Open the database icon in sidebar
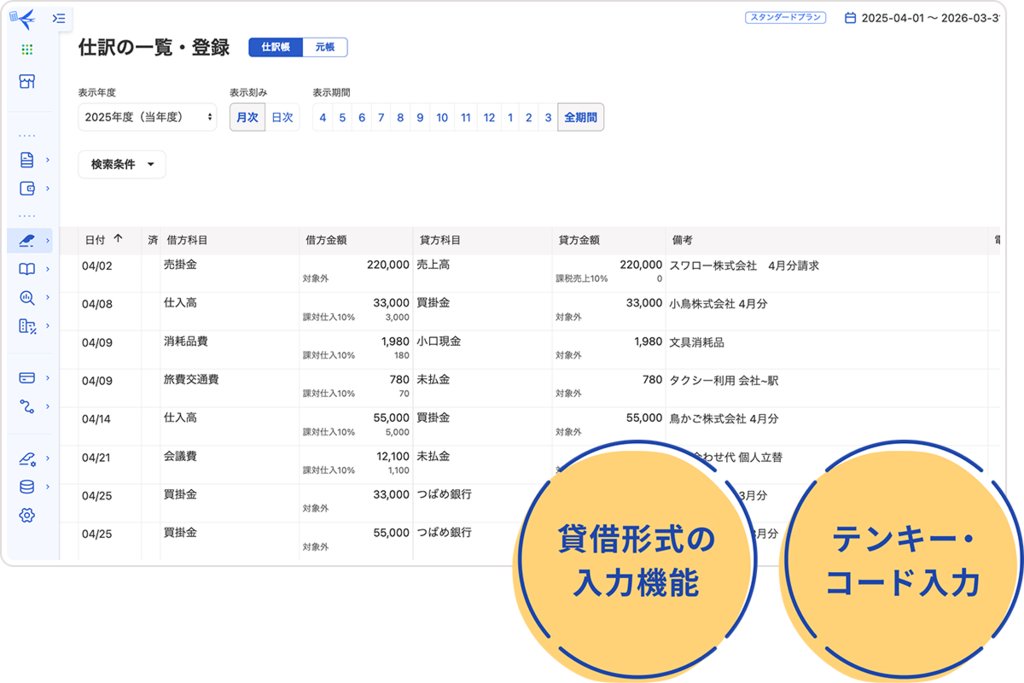1024x683 pixels. tap(27, 487)
